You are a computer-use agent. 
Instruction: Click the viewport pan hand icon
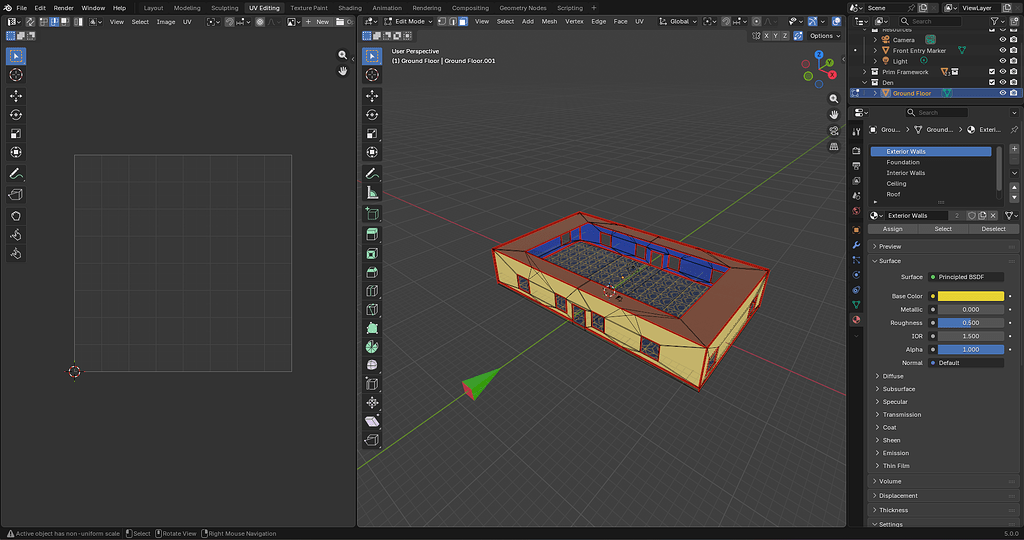point(834,115)
